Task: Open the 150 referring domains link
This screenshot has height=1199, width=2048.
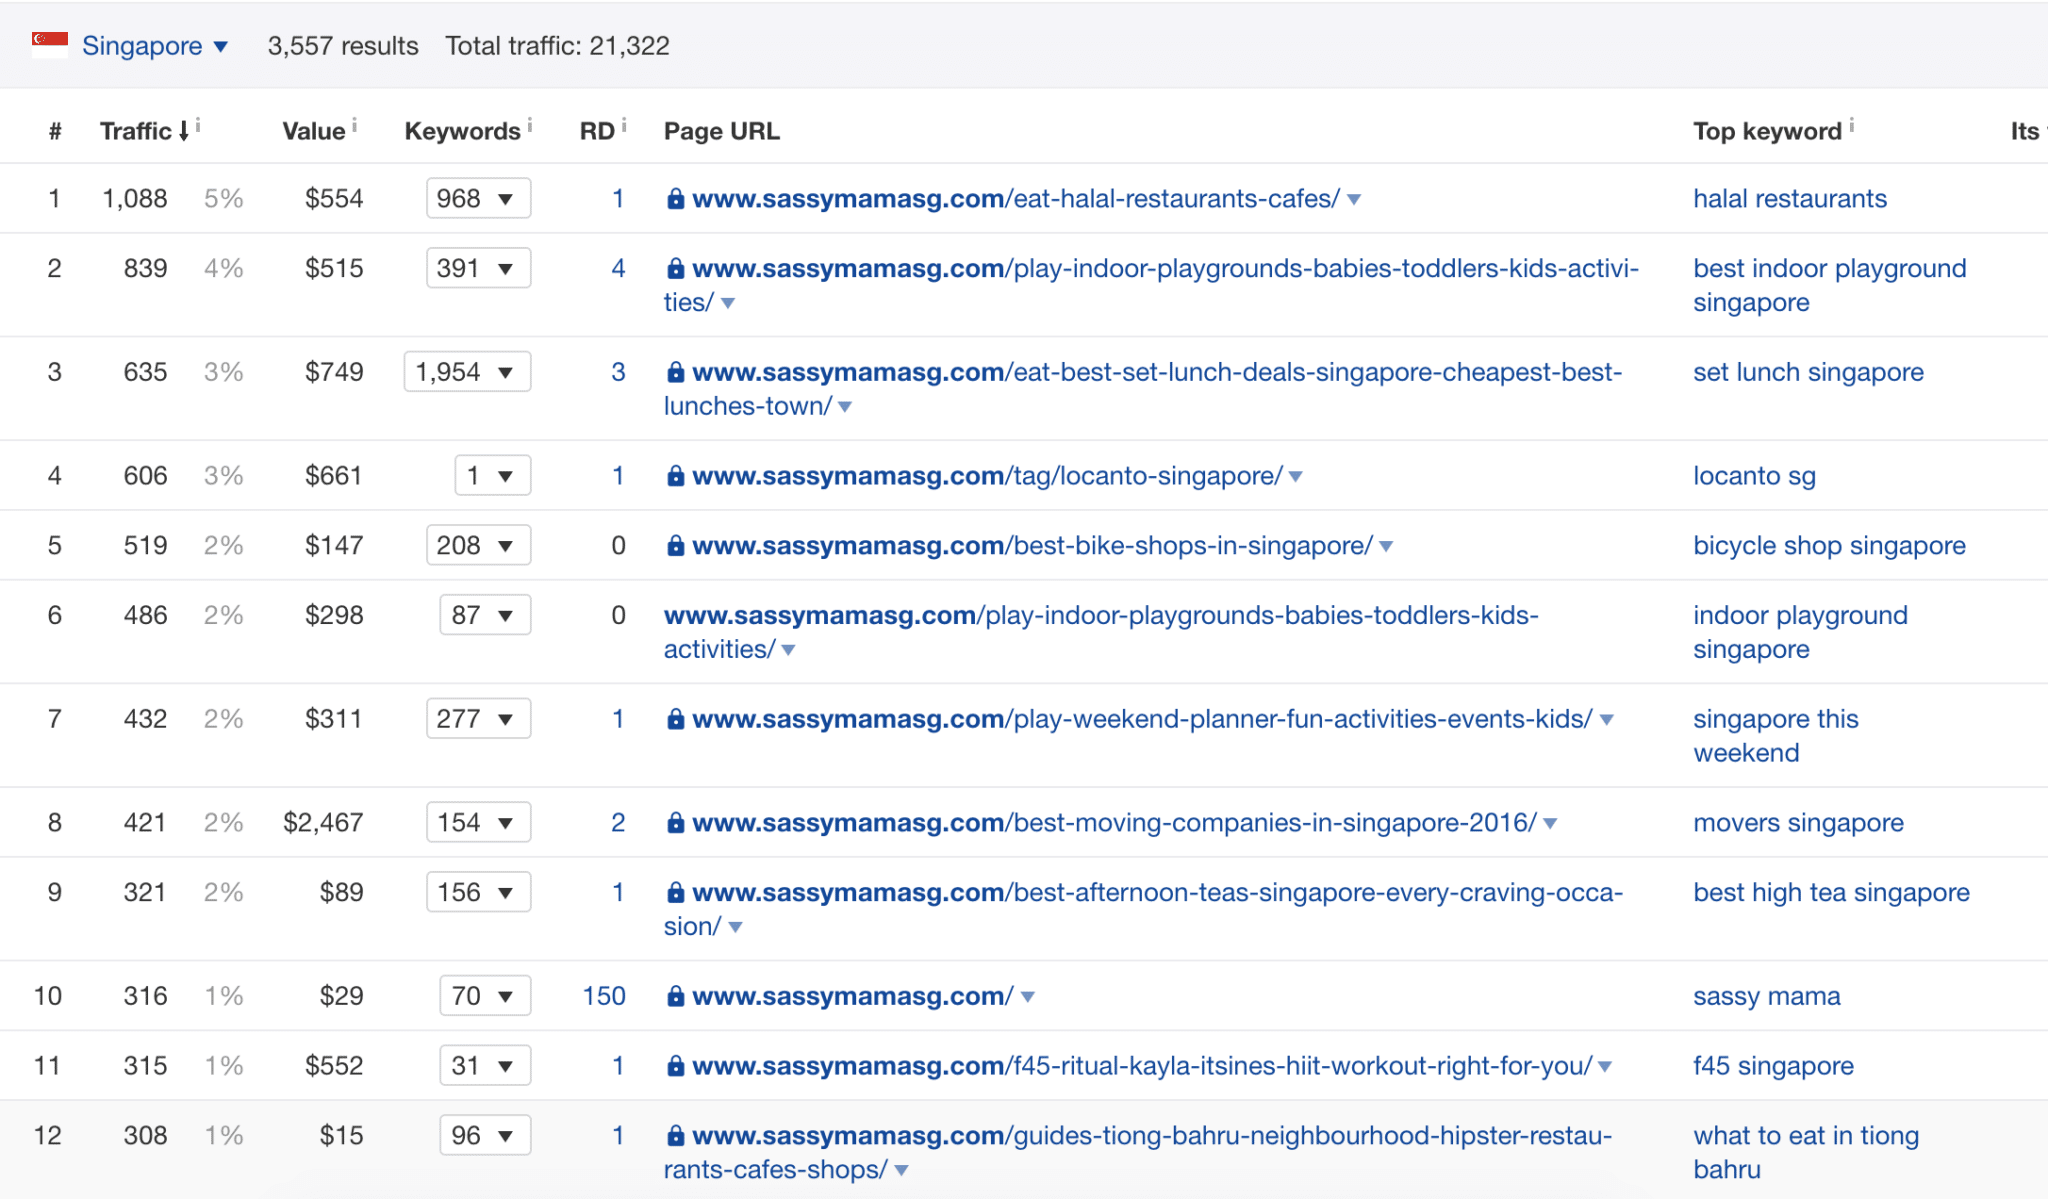Action: (604, 996)
